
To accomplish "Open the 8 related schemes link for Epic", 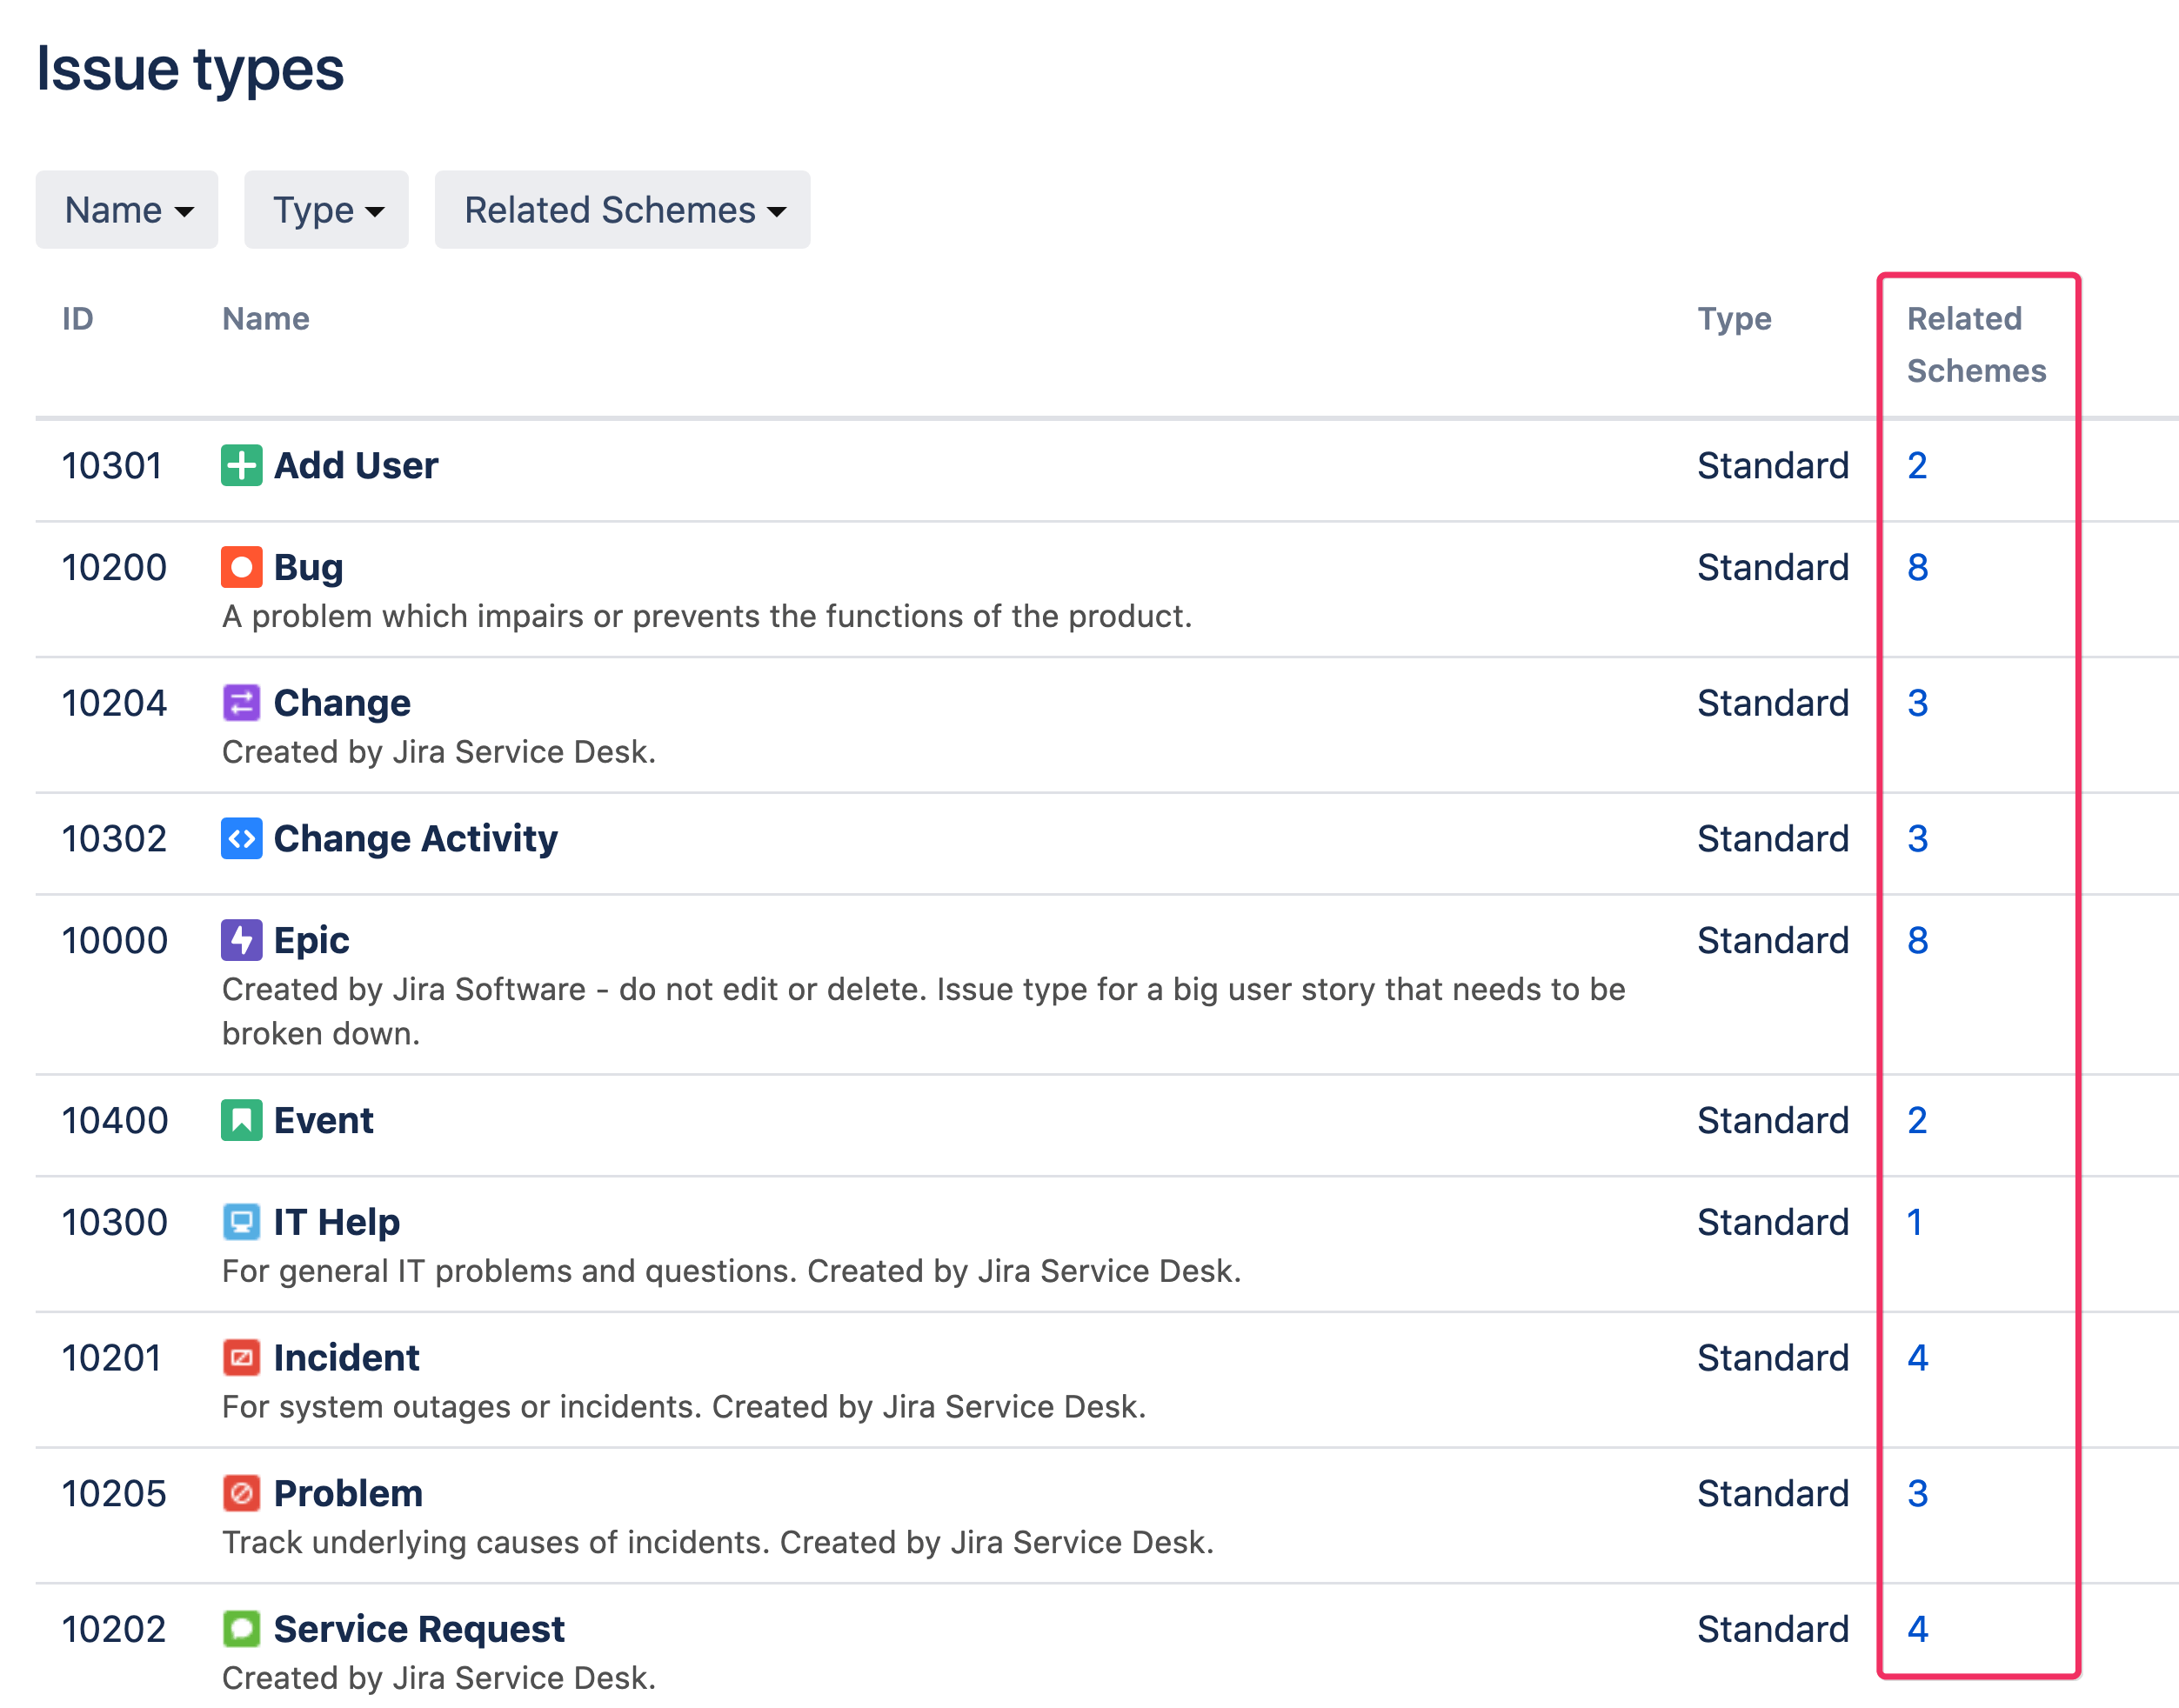I will click(x=1917, y=941).
